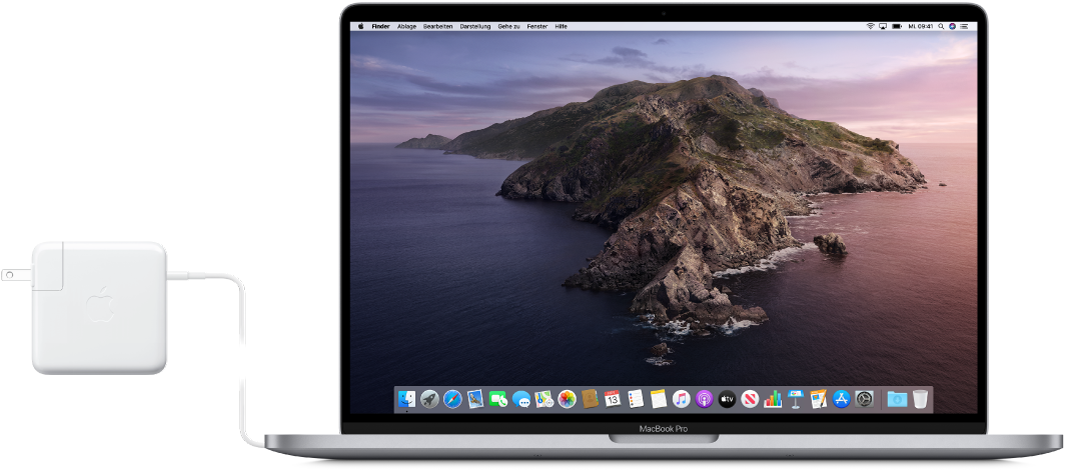The width and height of the screenshot is (1067, 473).
Task: Launch Music app icon
Action: (681, 399)
